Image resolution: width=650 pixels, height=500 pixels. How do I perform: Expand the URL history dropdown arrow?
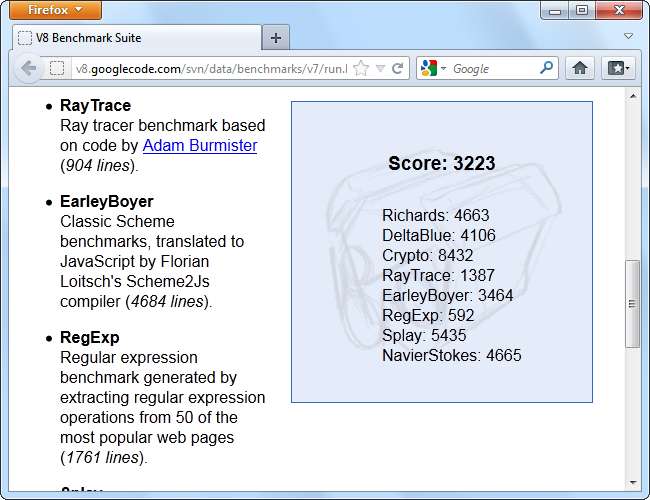click(380, 69)
